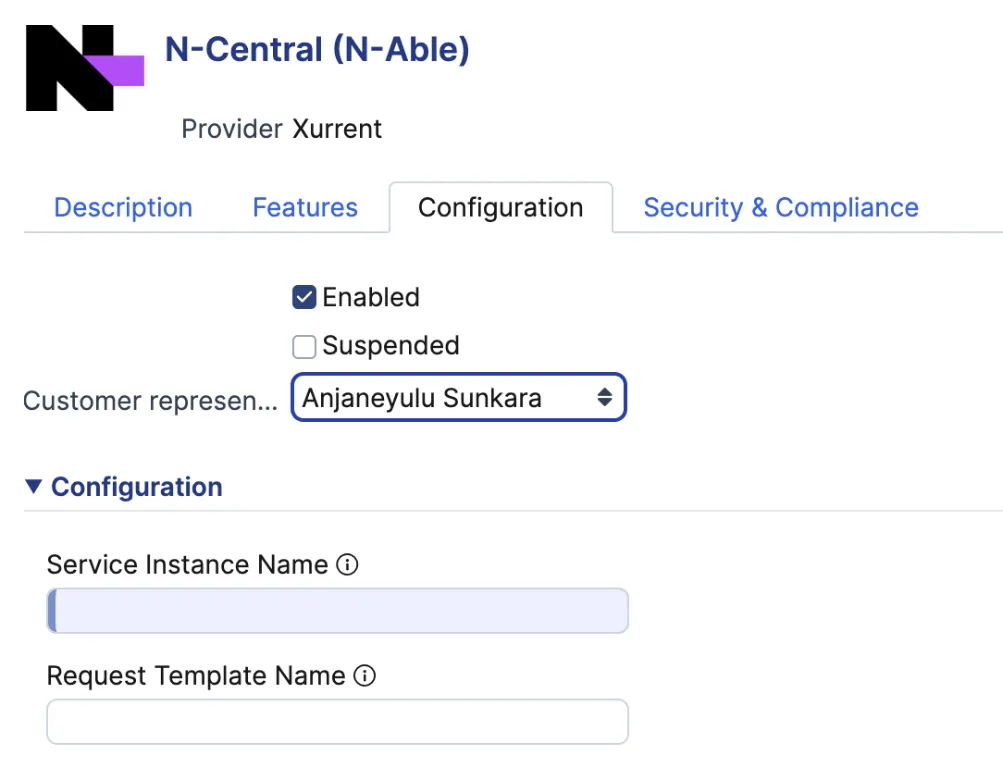Screen dimensions: 1003x767
Task: Collapse Configuration section using the triangle arrow
Action: point(34,487)
